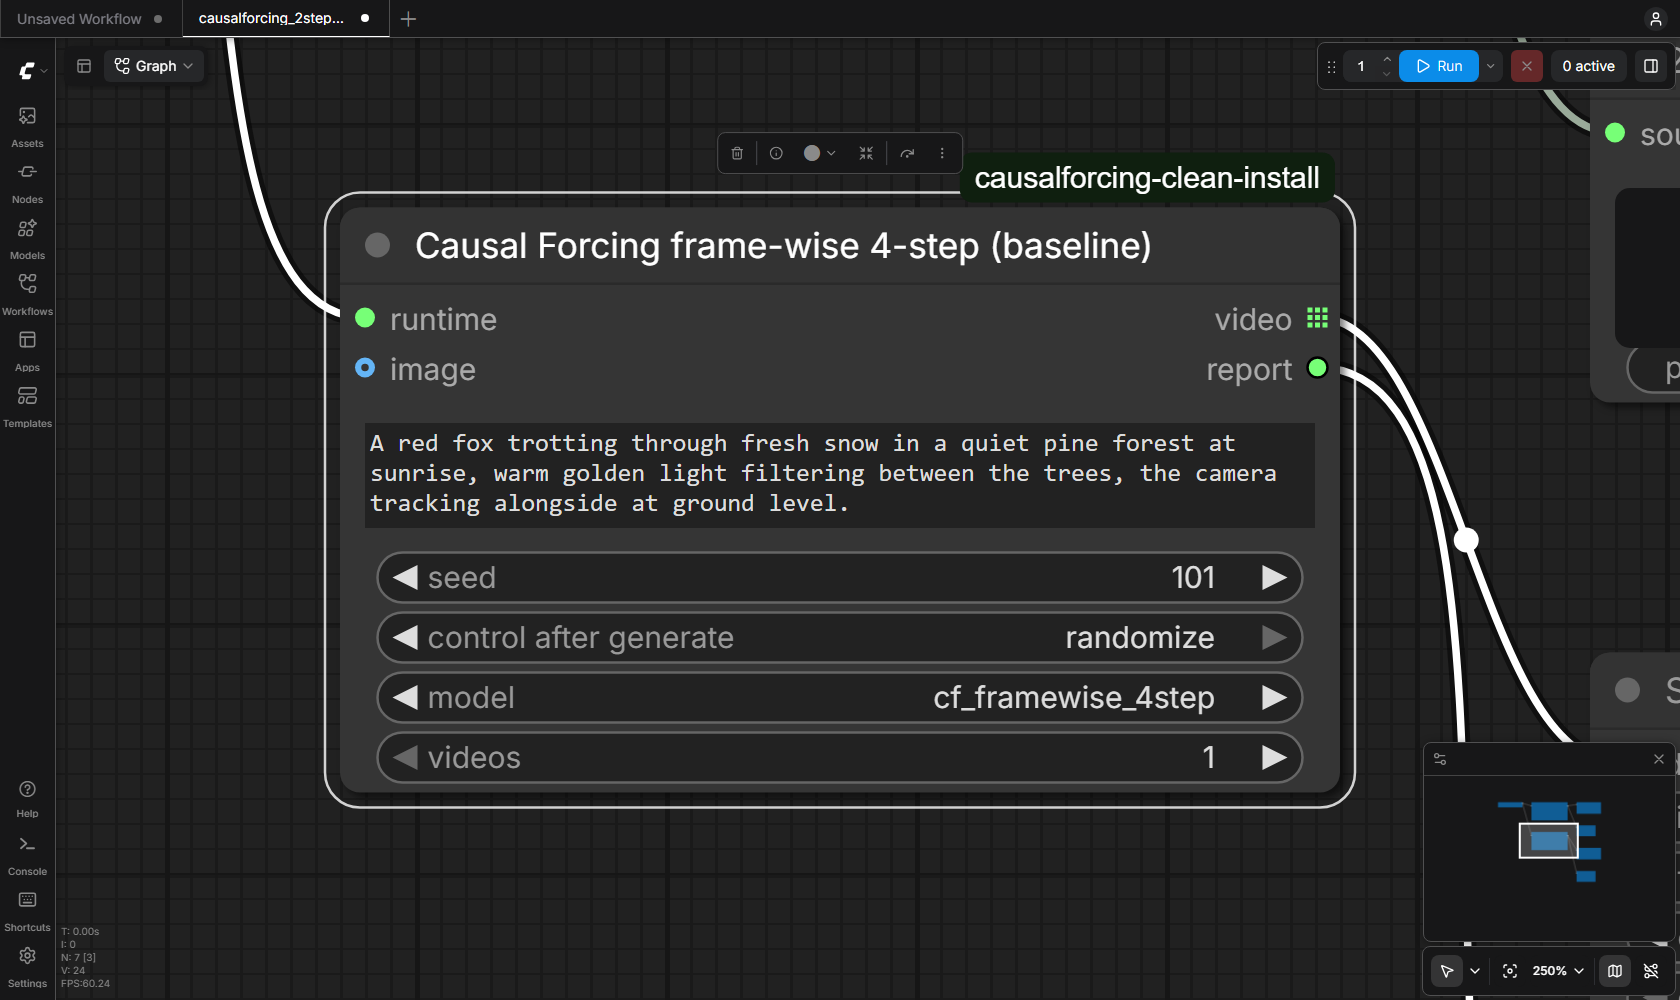Open the Nodes library panel
1680x1000 pixels.
point(27,182)
